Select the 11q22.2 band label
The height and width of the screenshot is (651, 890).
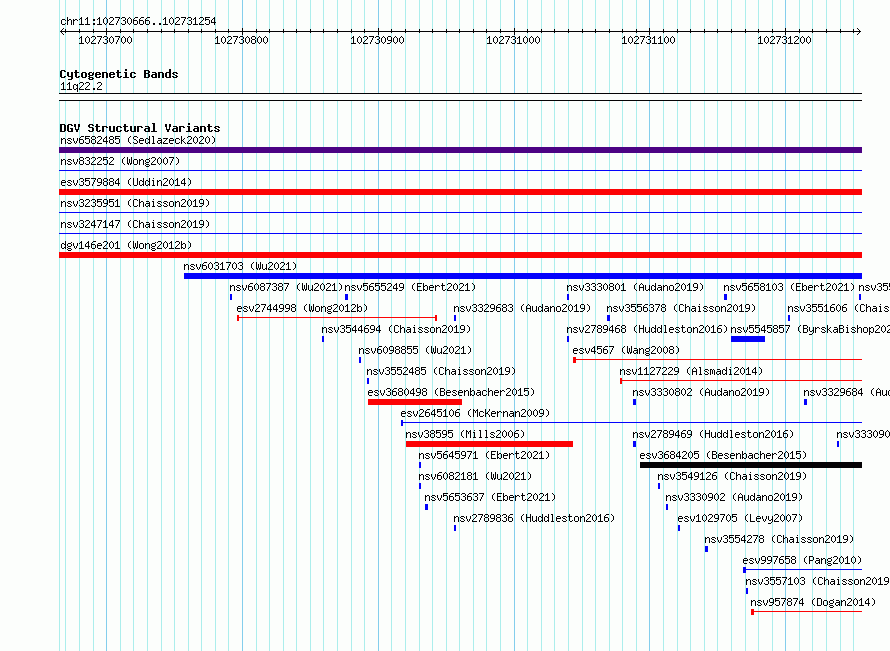[81, 86]
